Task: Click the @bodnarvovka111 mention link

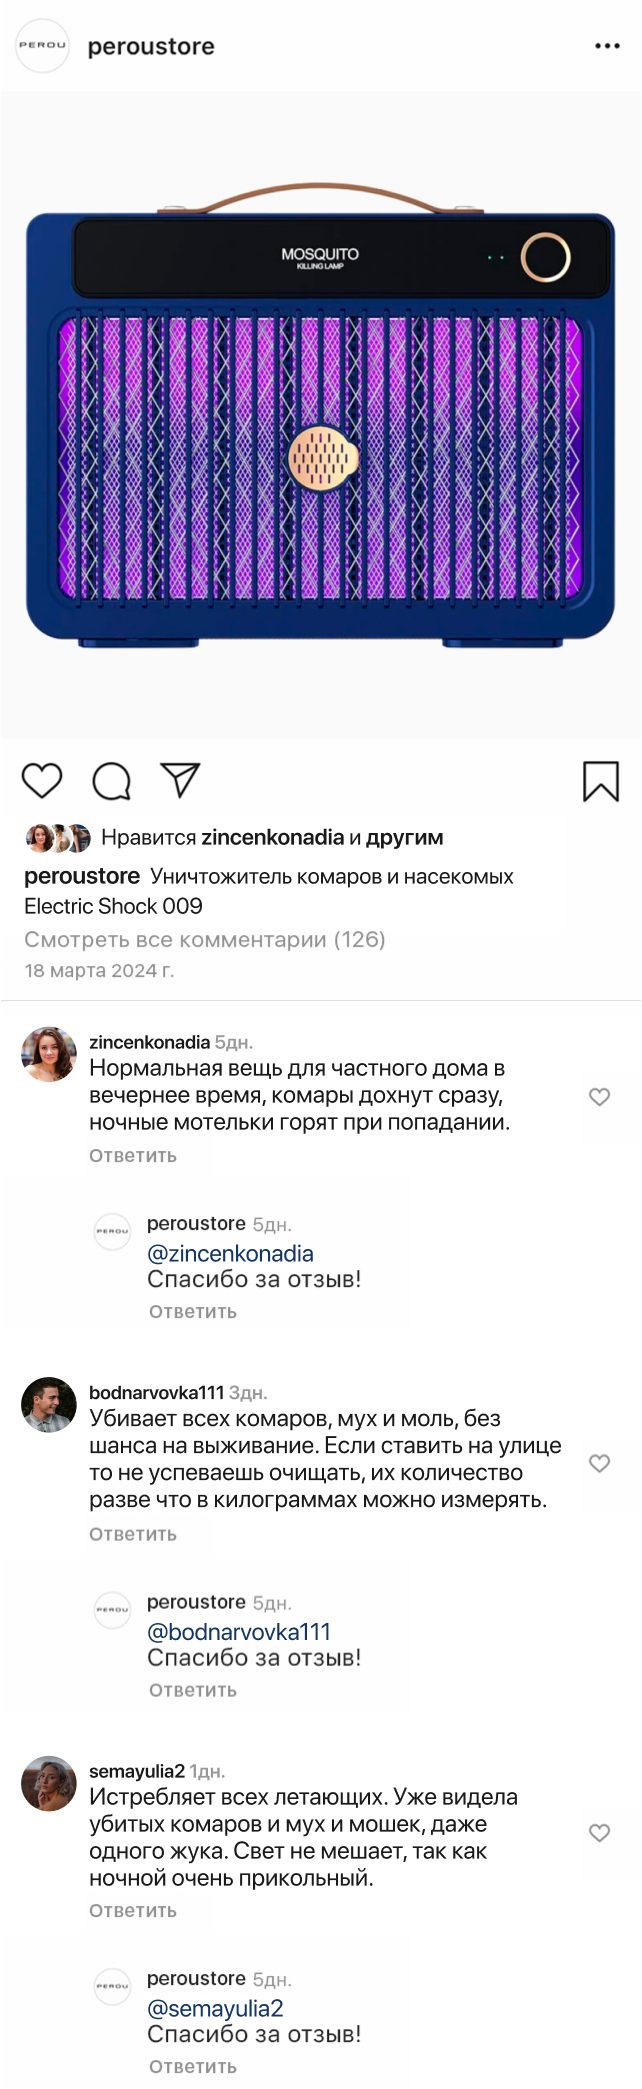Action: click(x=238, y=1632)
